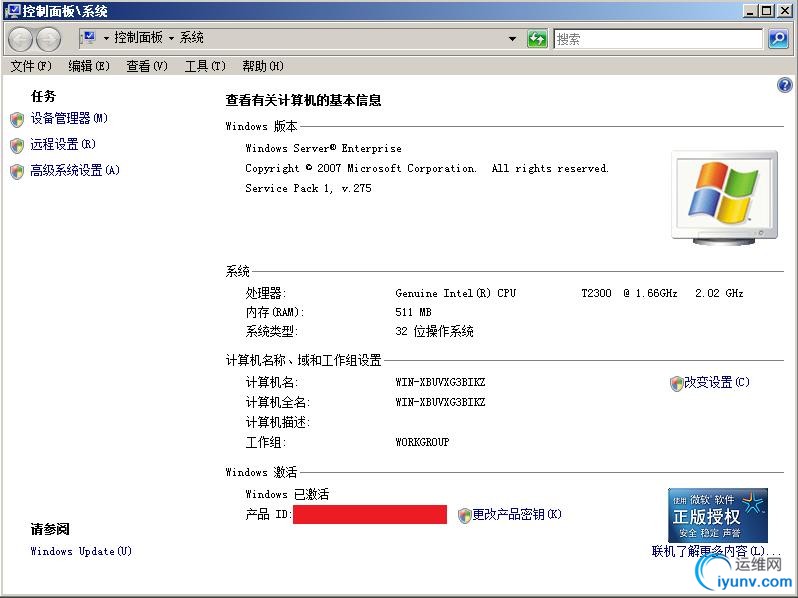
Task: Go back with the Back arrow button
Action: pos(21,39)
